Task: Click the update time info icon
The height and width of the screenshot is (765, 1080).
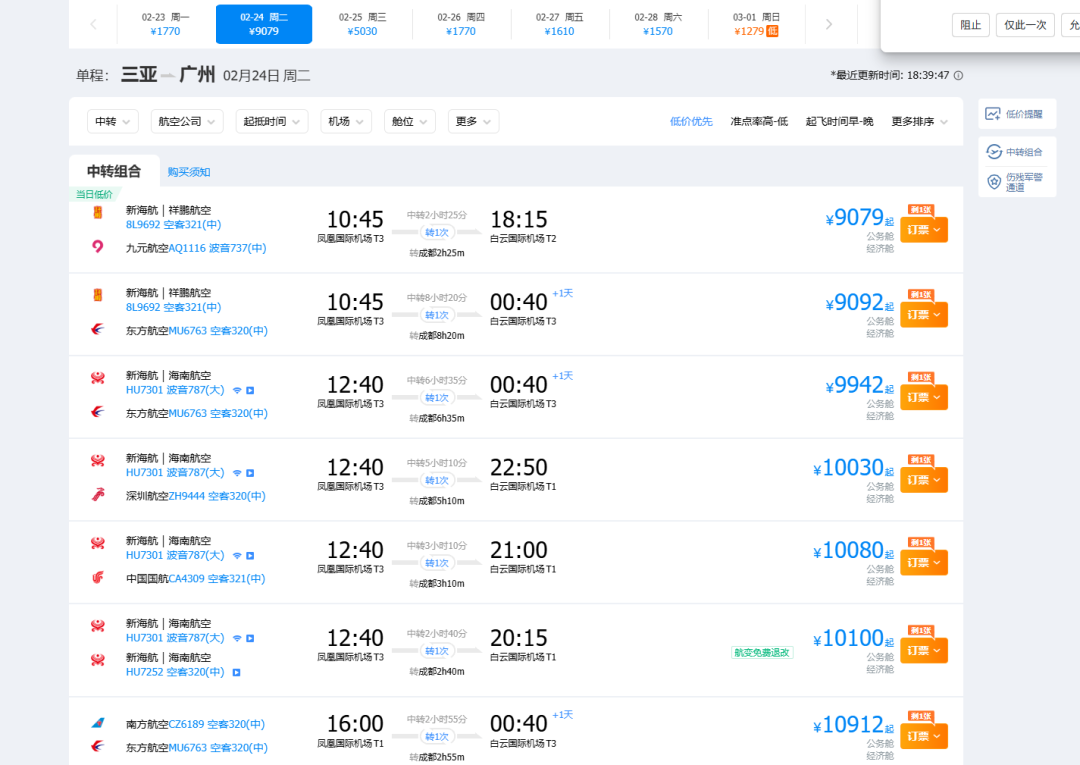Action: click(958, 76)
